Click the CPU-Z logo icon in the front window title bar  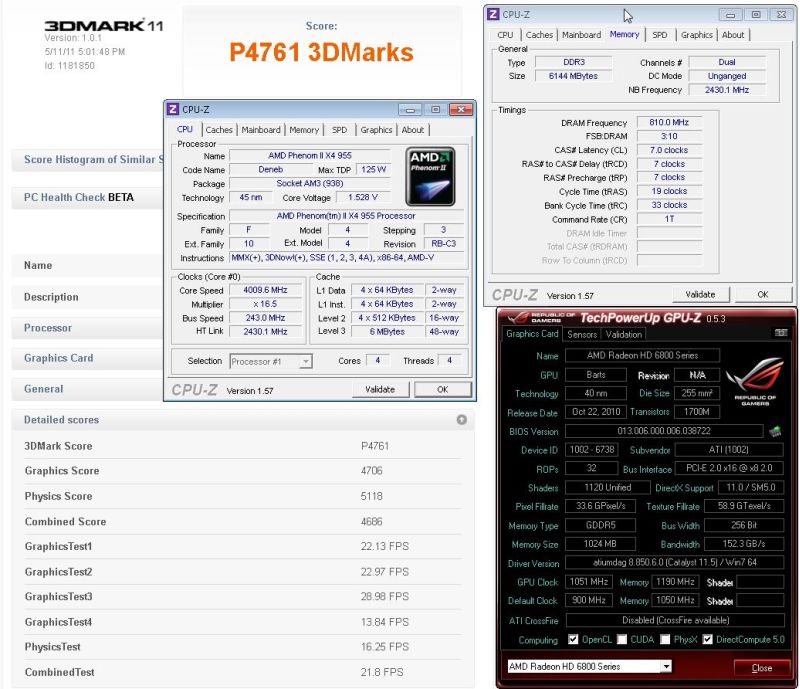click(173, 109)
